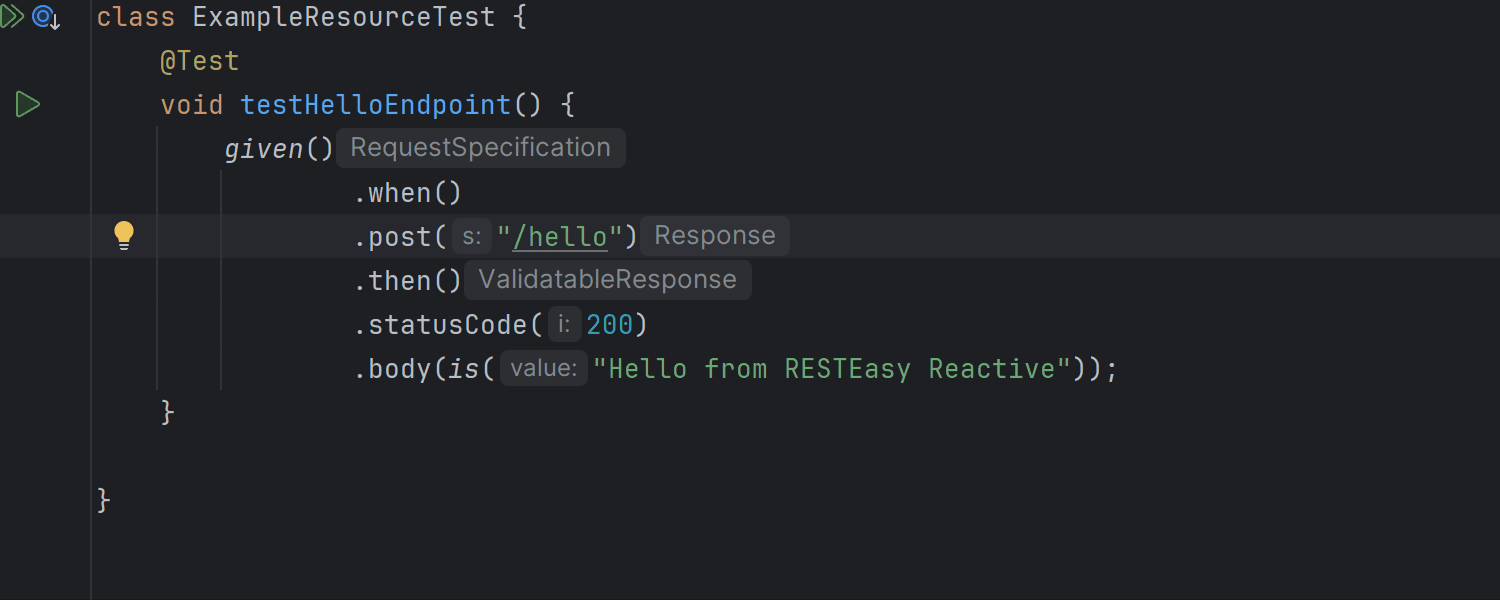Click the @Test annotation
Image resolution: width=1500 pixels, height=600 pixels.
(200, 60)
